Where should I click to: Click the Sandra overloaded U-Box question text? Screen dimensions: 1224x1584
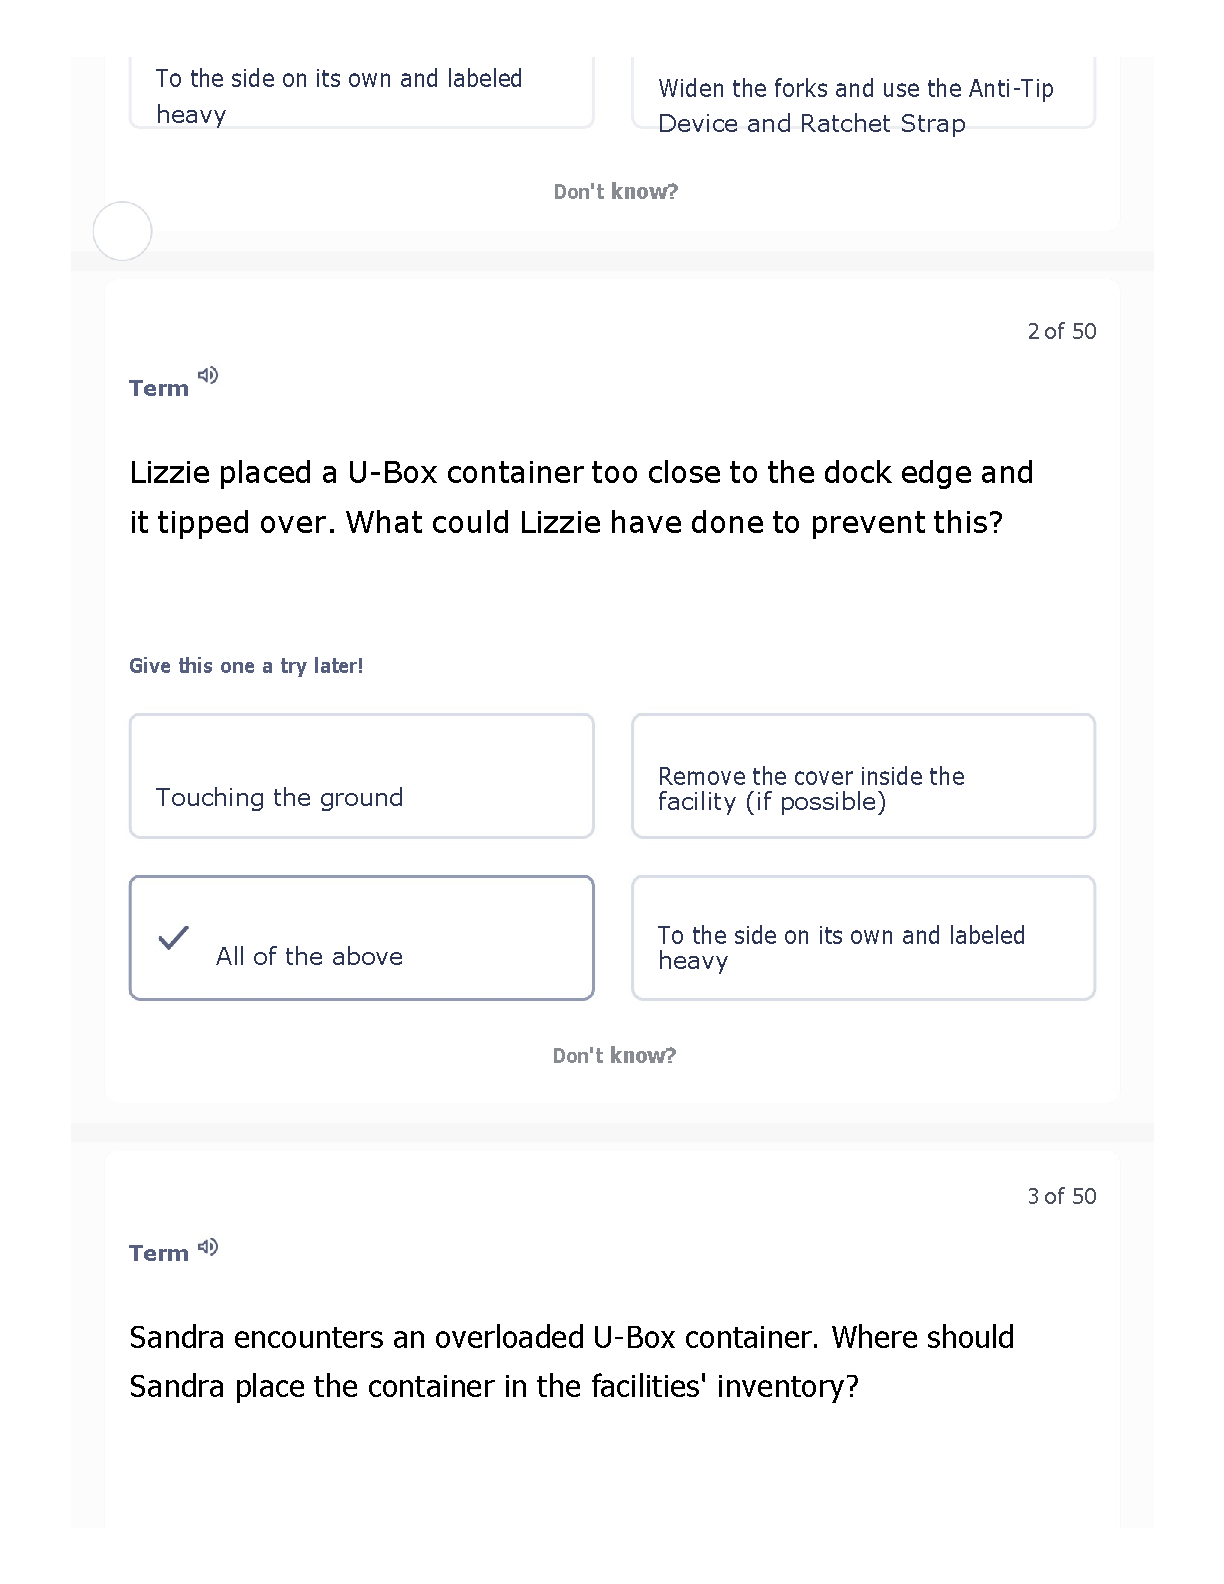point(572,1361)
